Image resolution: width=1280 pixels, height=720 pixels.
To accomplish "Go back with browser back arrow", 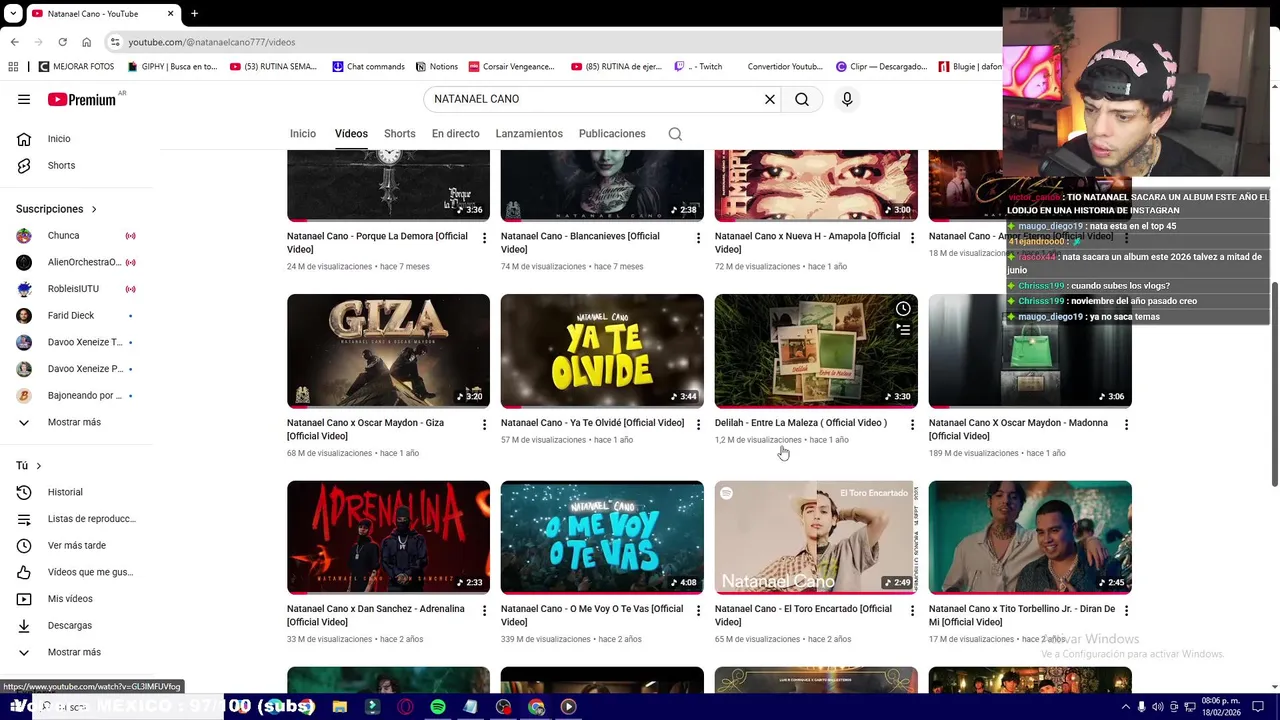I will click(x=15, y=42).
